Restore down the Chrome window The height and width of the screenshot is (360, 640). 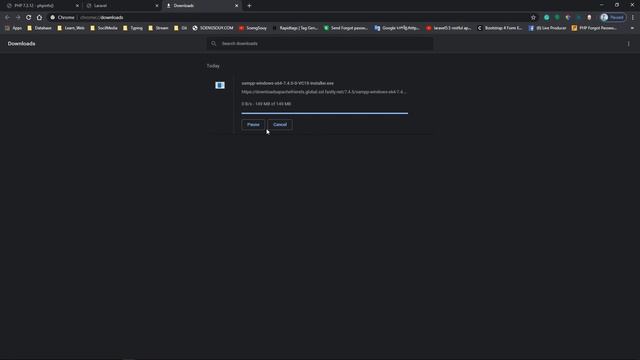coord(617,5)
